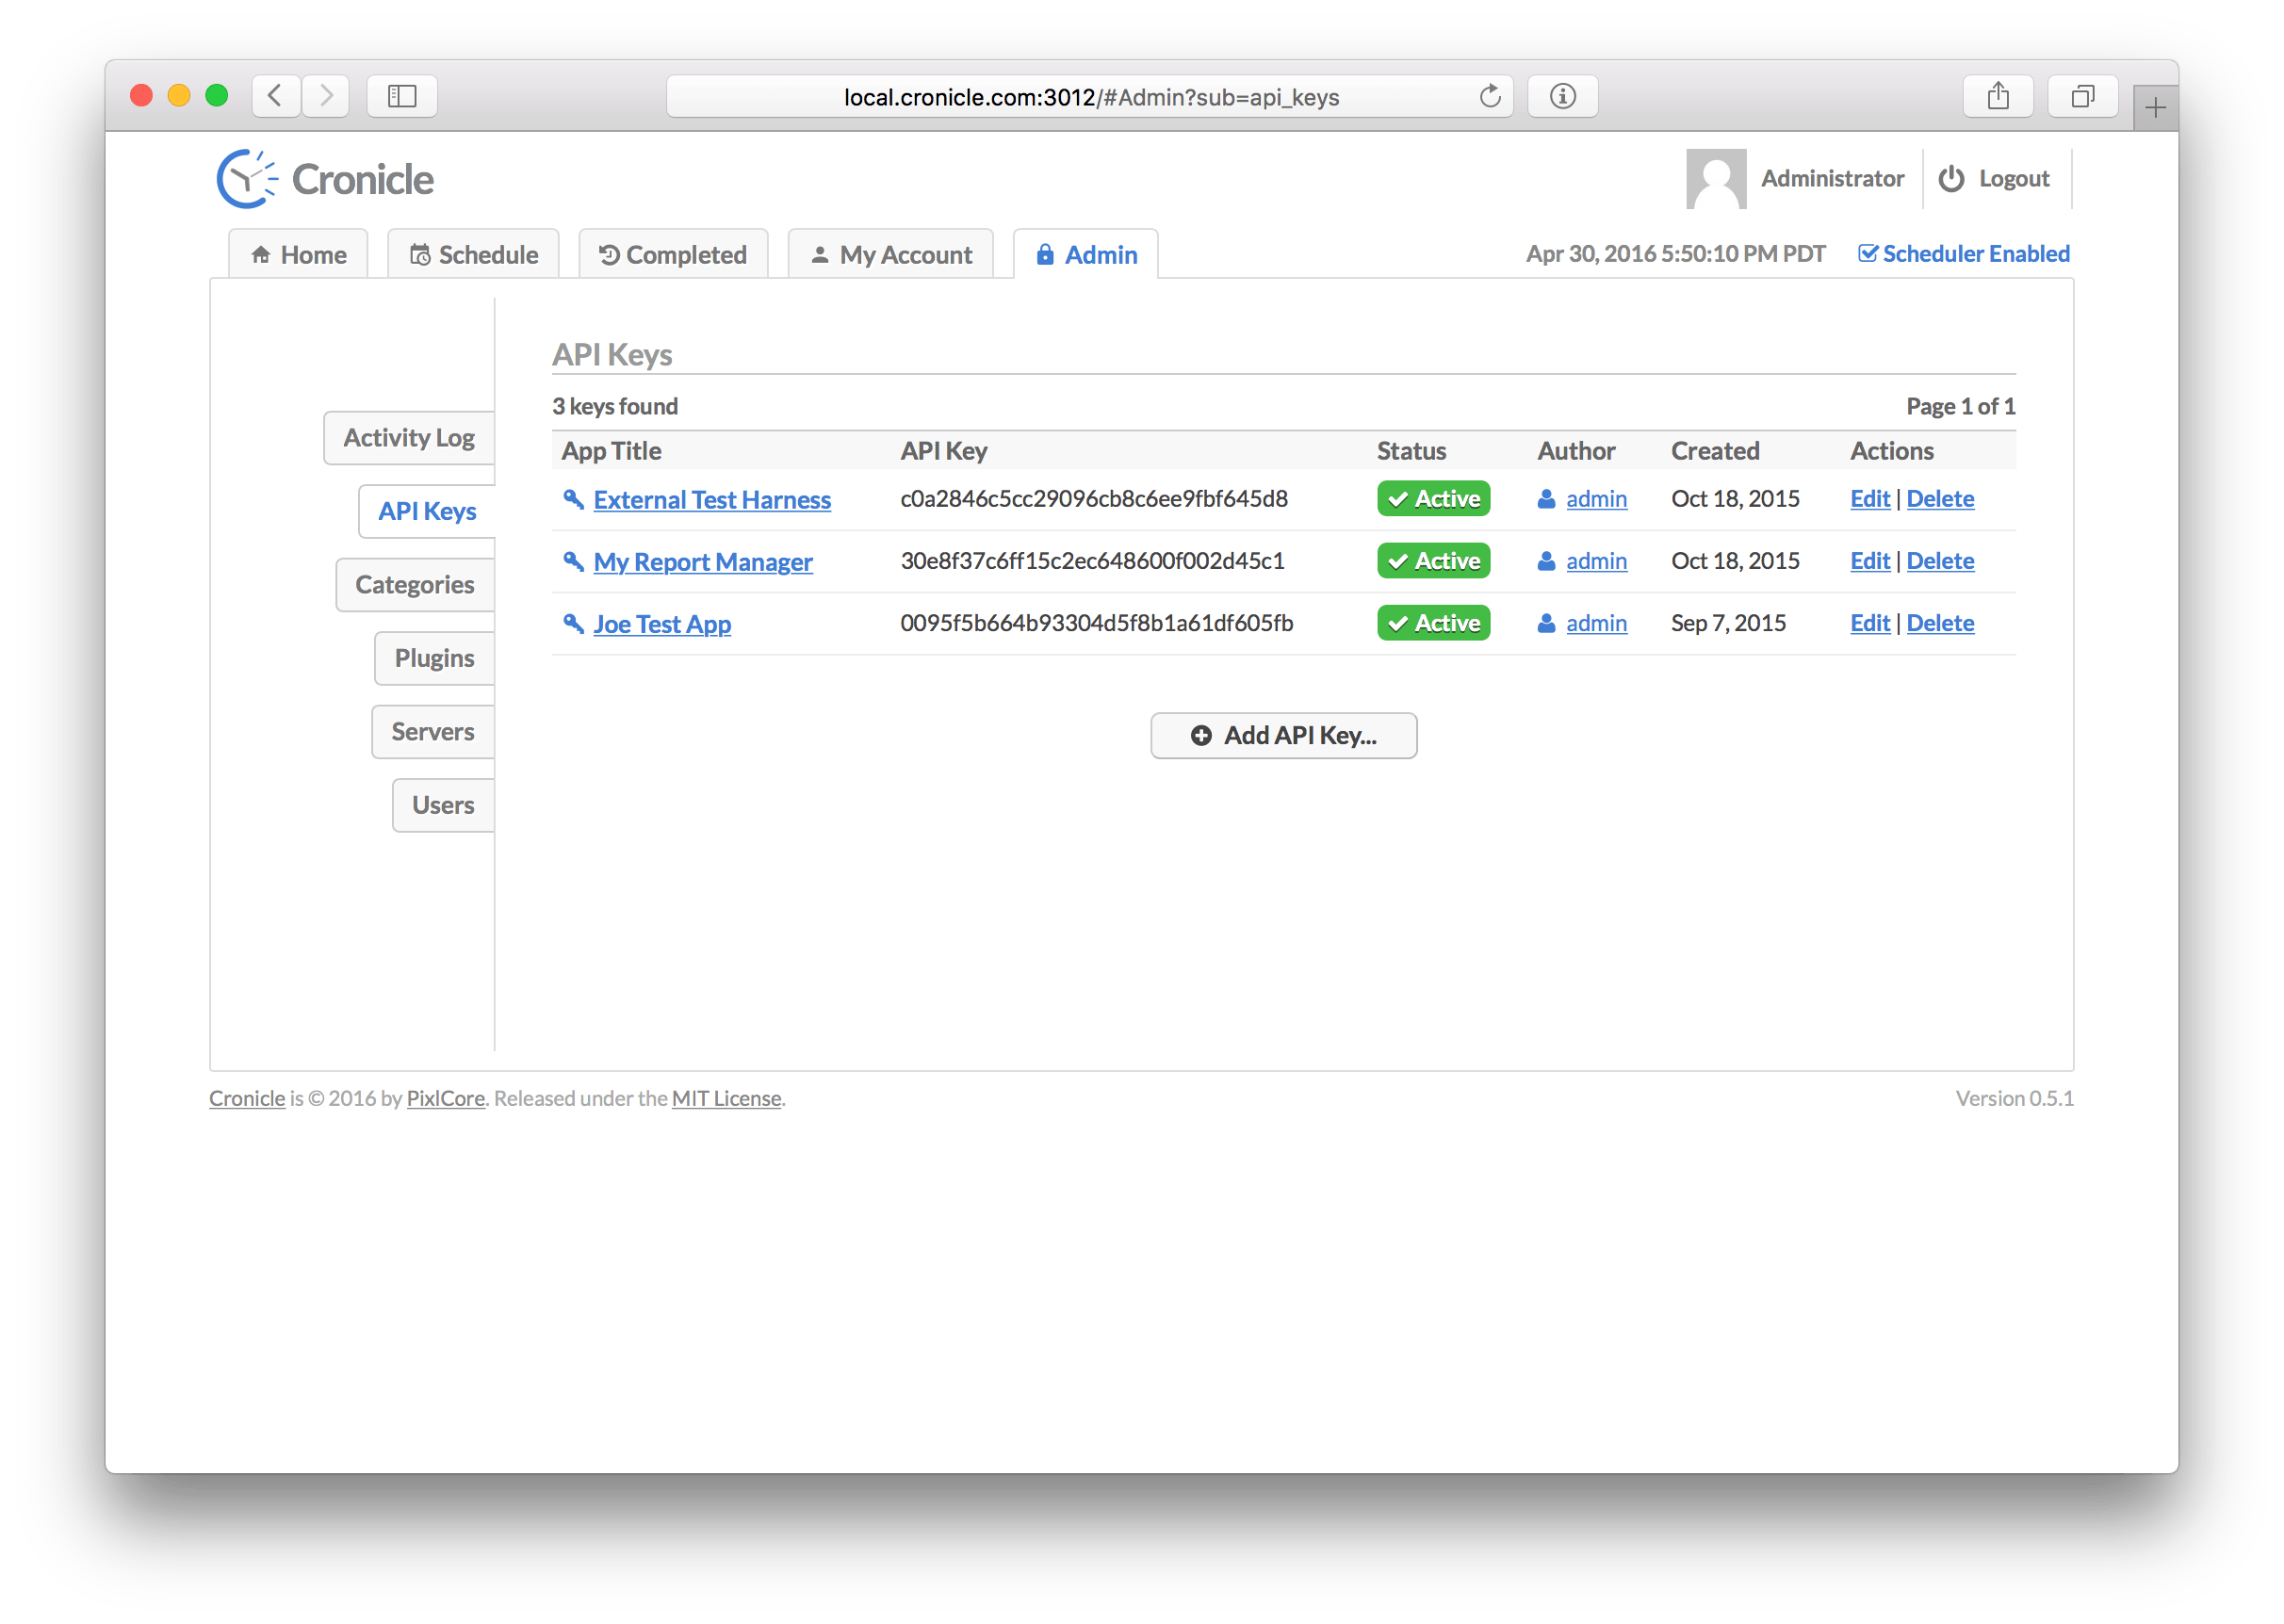Toggle the Scheduler Enabled checkbox
Image resolution: width=2284 pixels, height=1624 pixels.
1867,254
